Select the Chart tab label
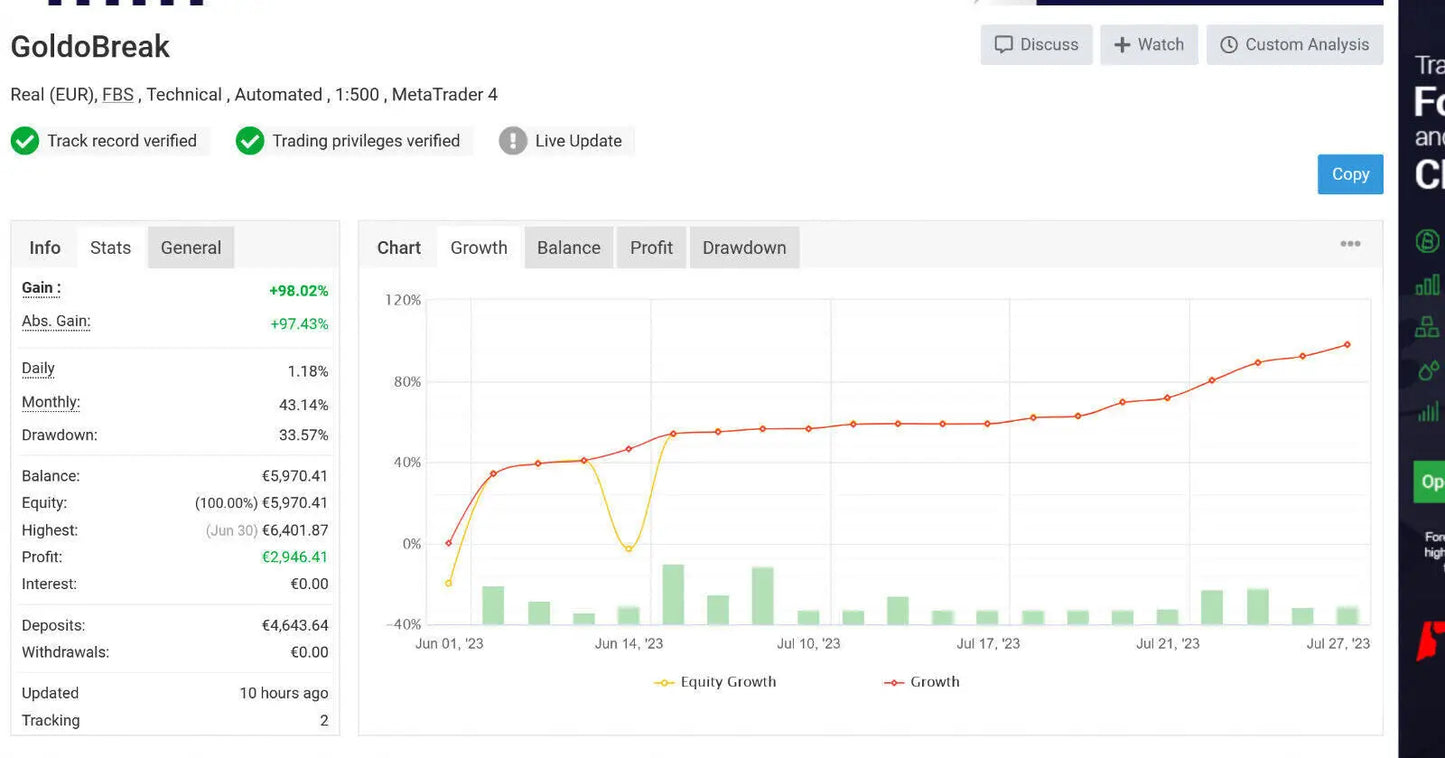This screenshot has width=1445, height=758. tap(399, 248)
